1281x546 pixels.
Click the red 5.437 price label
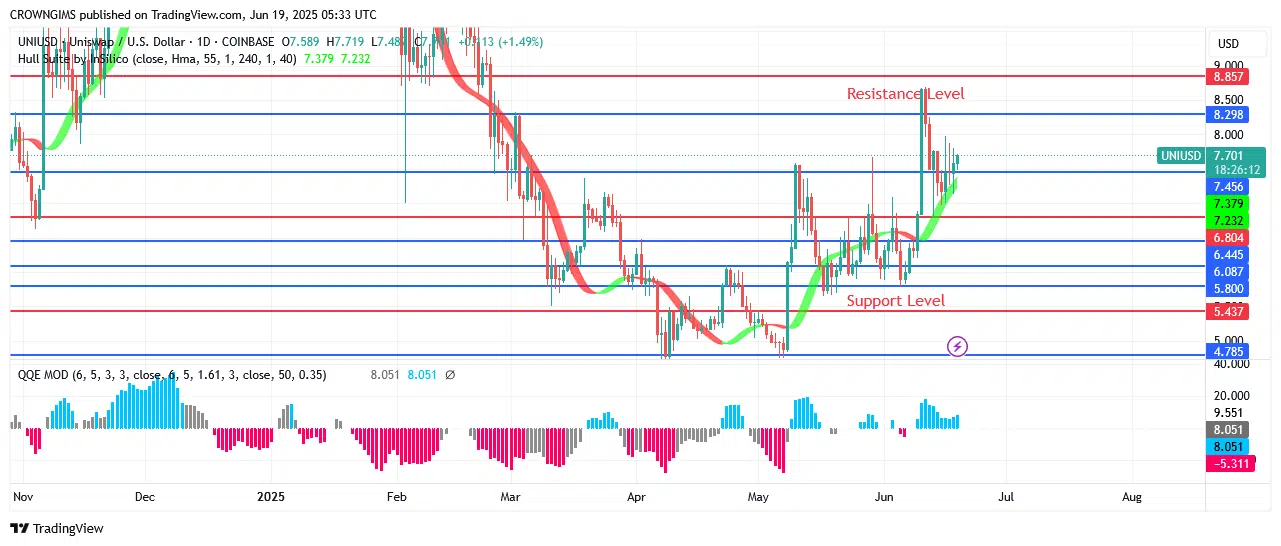pyautogui.click(x=1228, y=312)
